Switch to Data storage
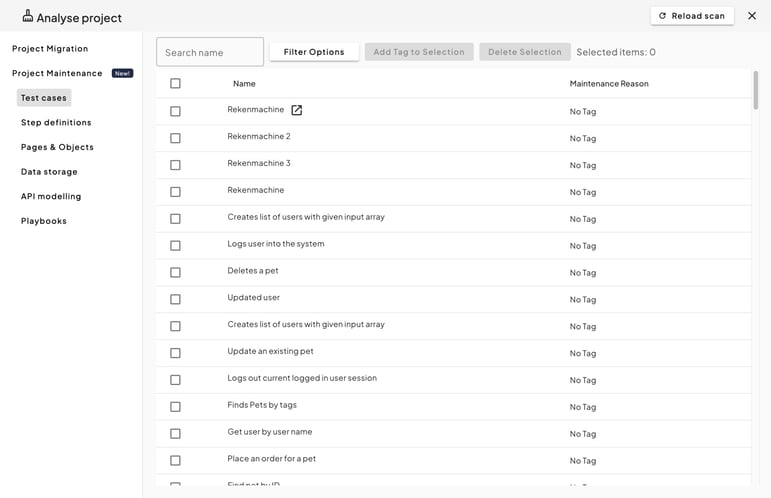This screenshot has height=498, width=771. (x=49, y=172)
